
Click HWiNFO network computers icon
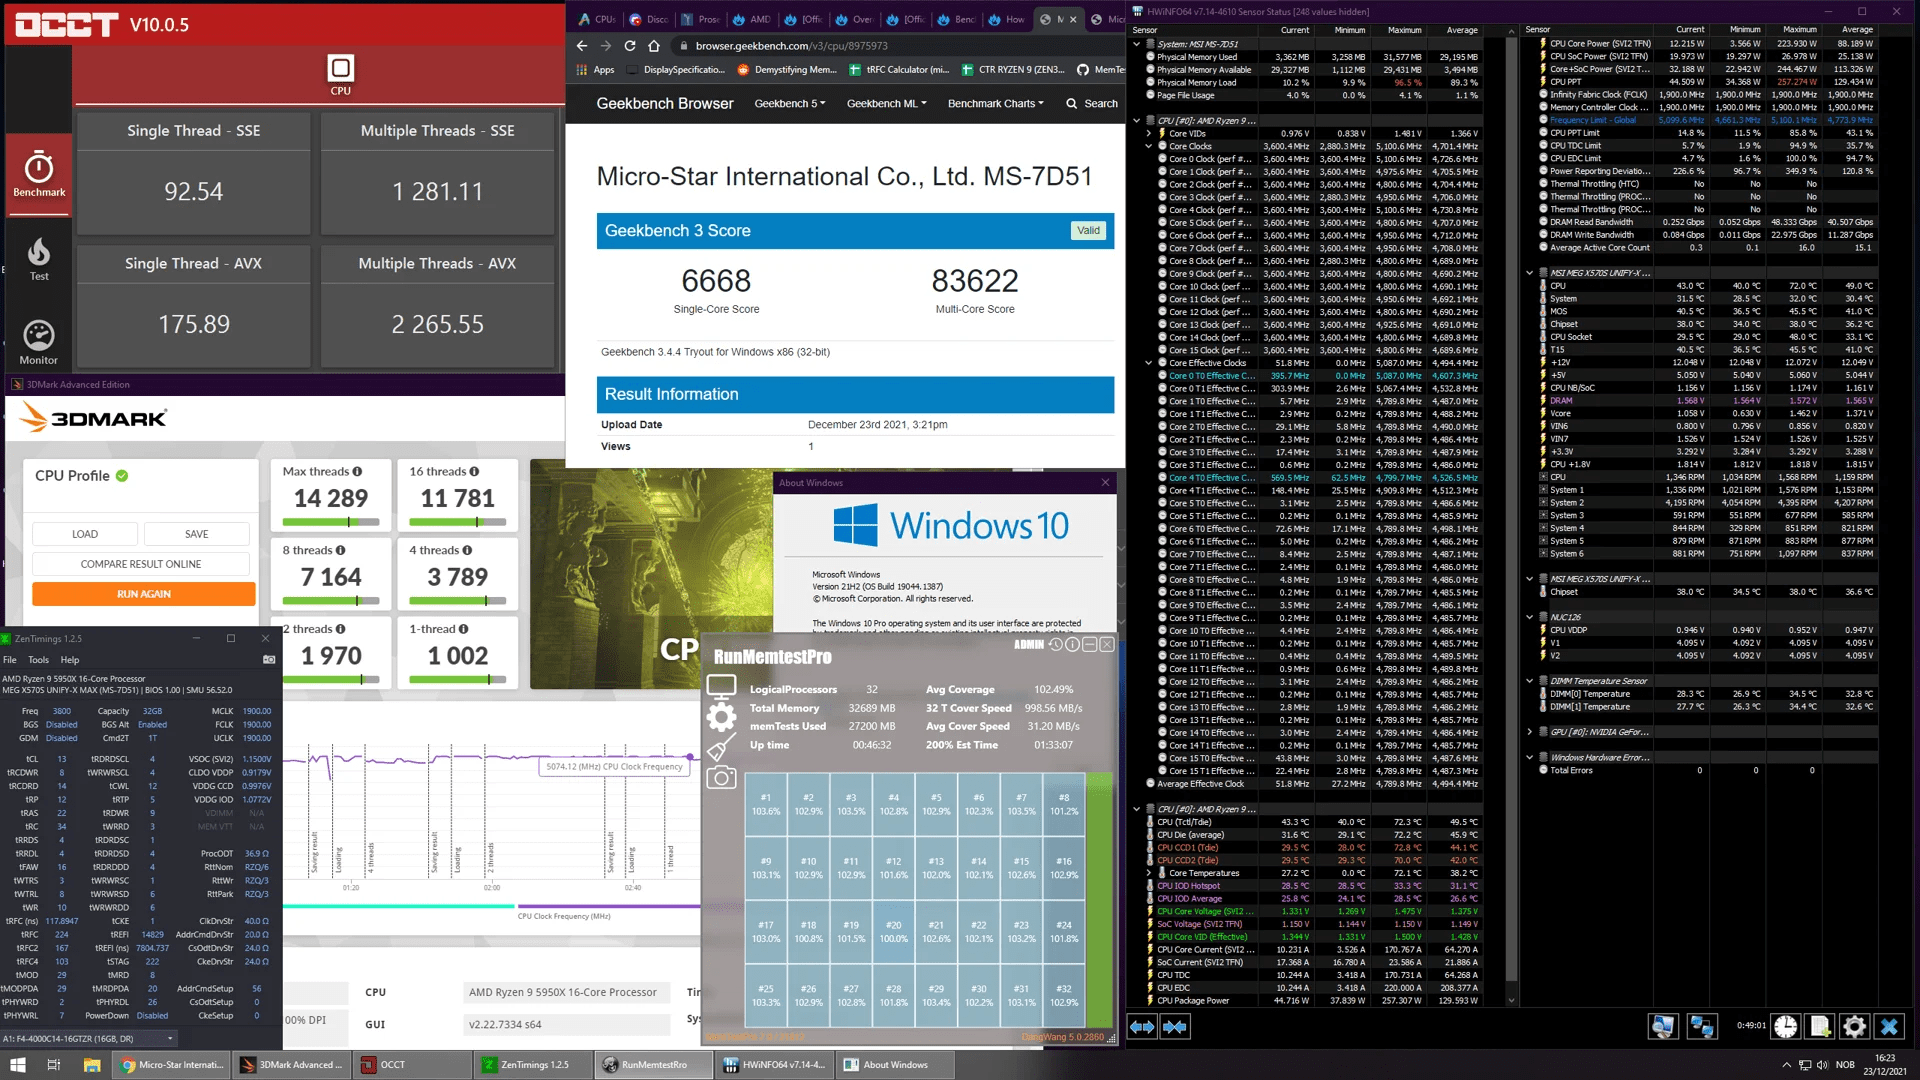[x=1701, y=1026]
